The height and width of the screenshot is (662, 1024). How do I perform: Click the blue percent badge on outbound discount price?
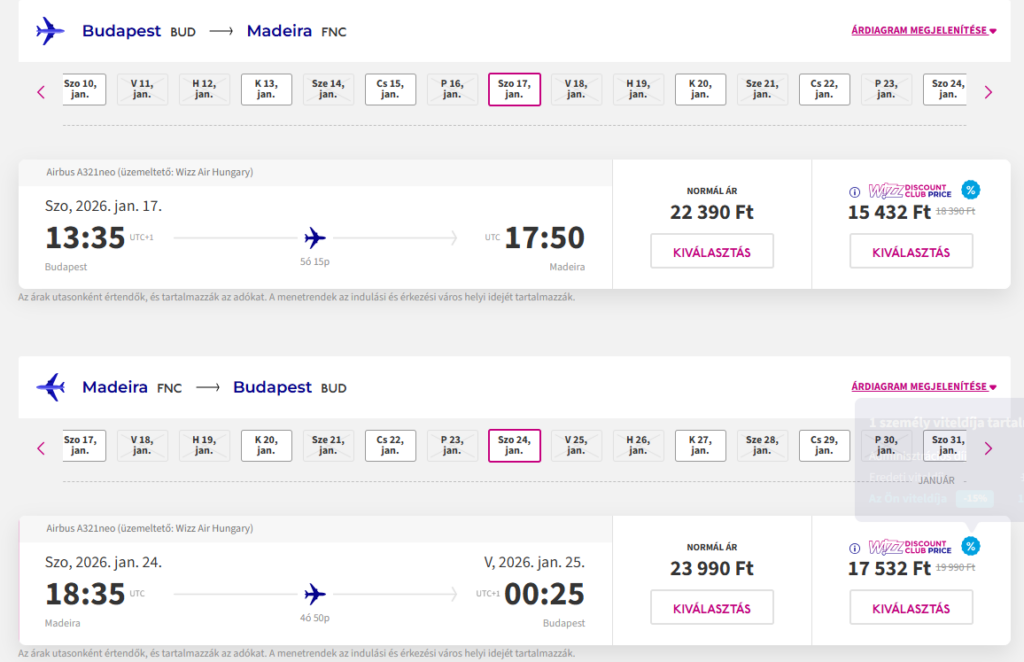click(x=970, y=190)
